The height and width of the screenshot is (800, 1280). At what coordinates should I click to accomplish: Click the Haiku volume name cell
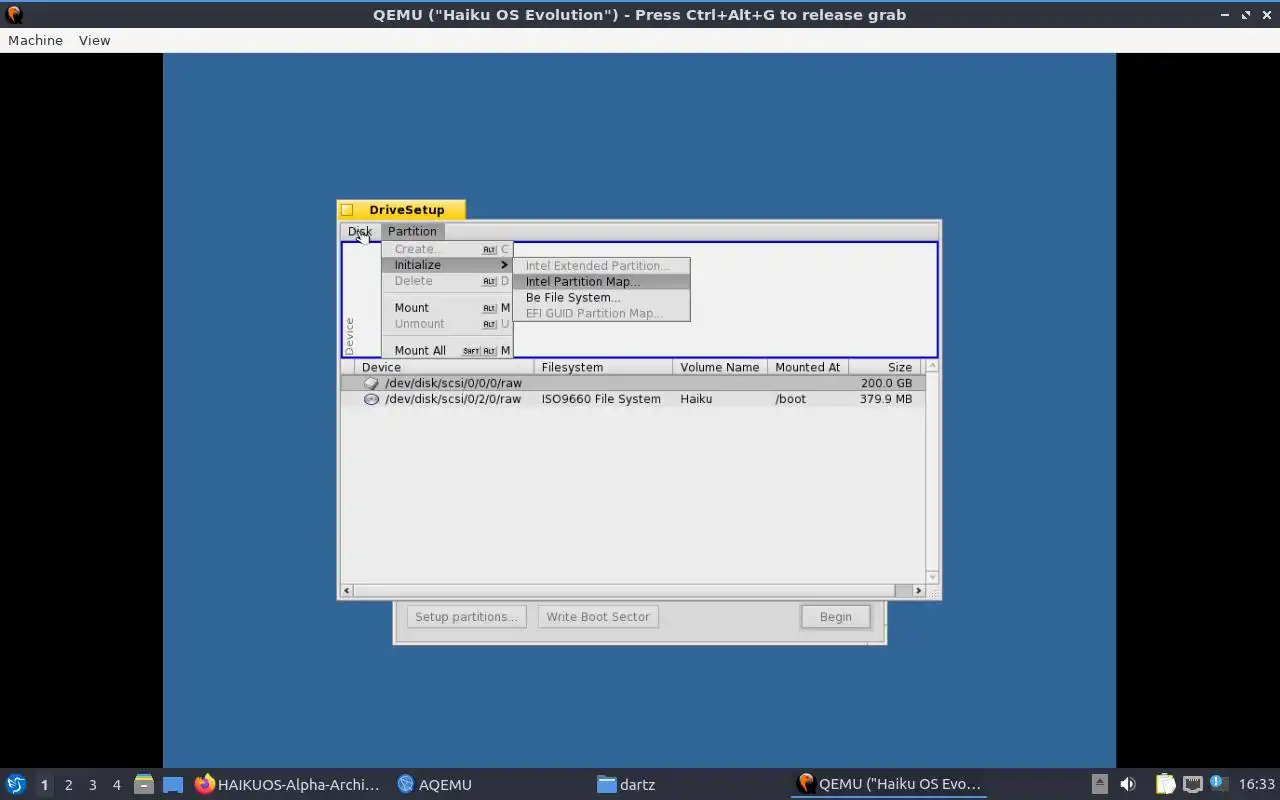point(696,399)
